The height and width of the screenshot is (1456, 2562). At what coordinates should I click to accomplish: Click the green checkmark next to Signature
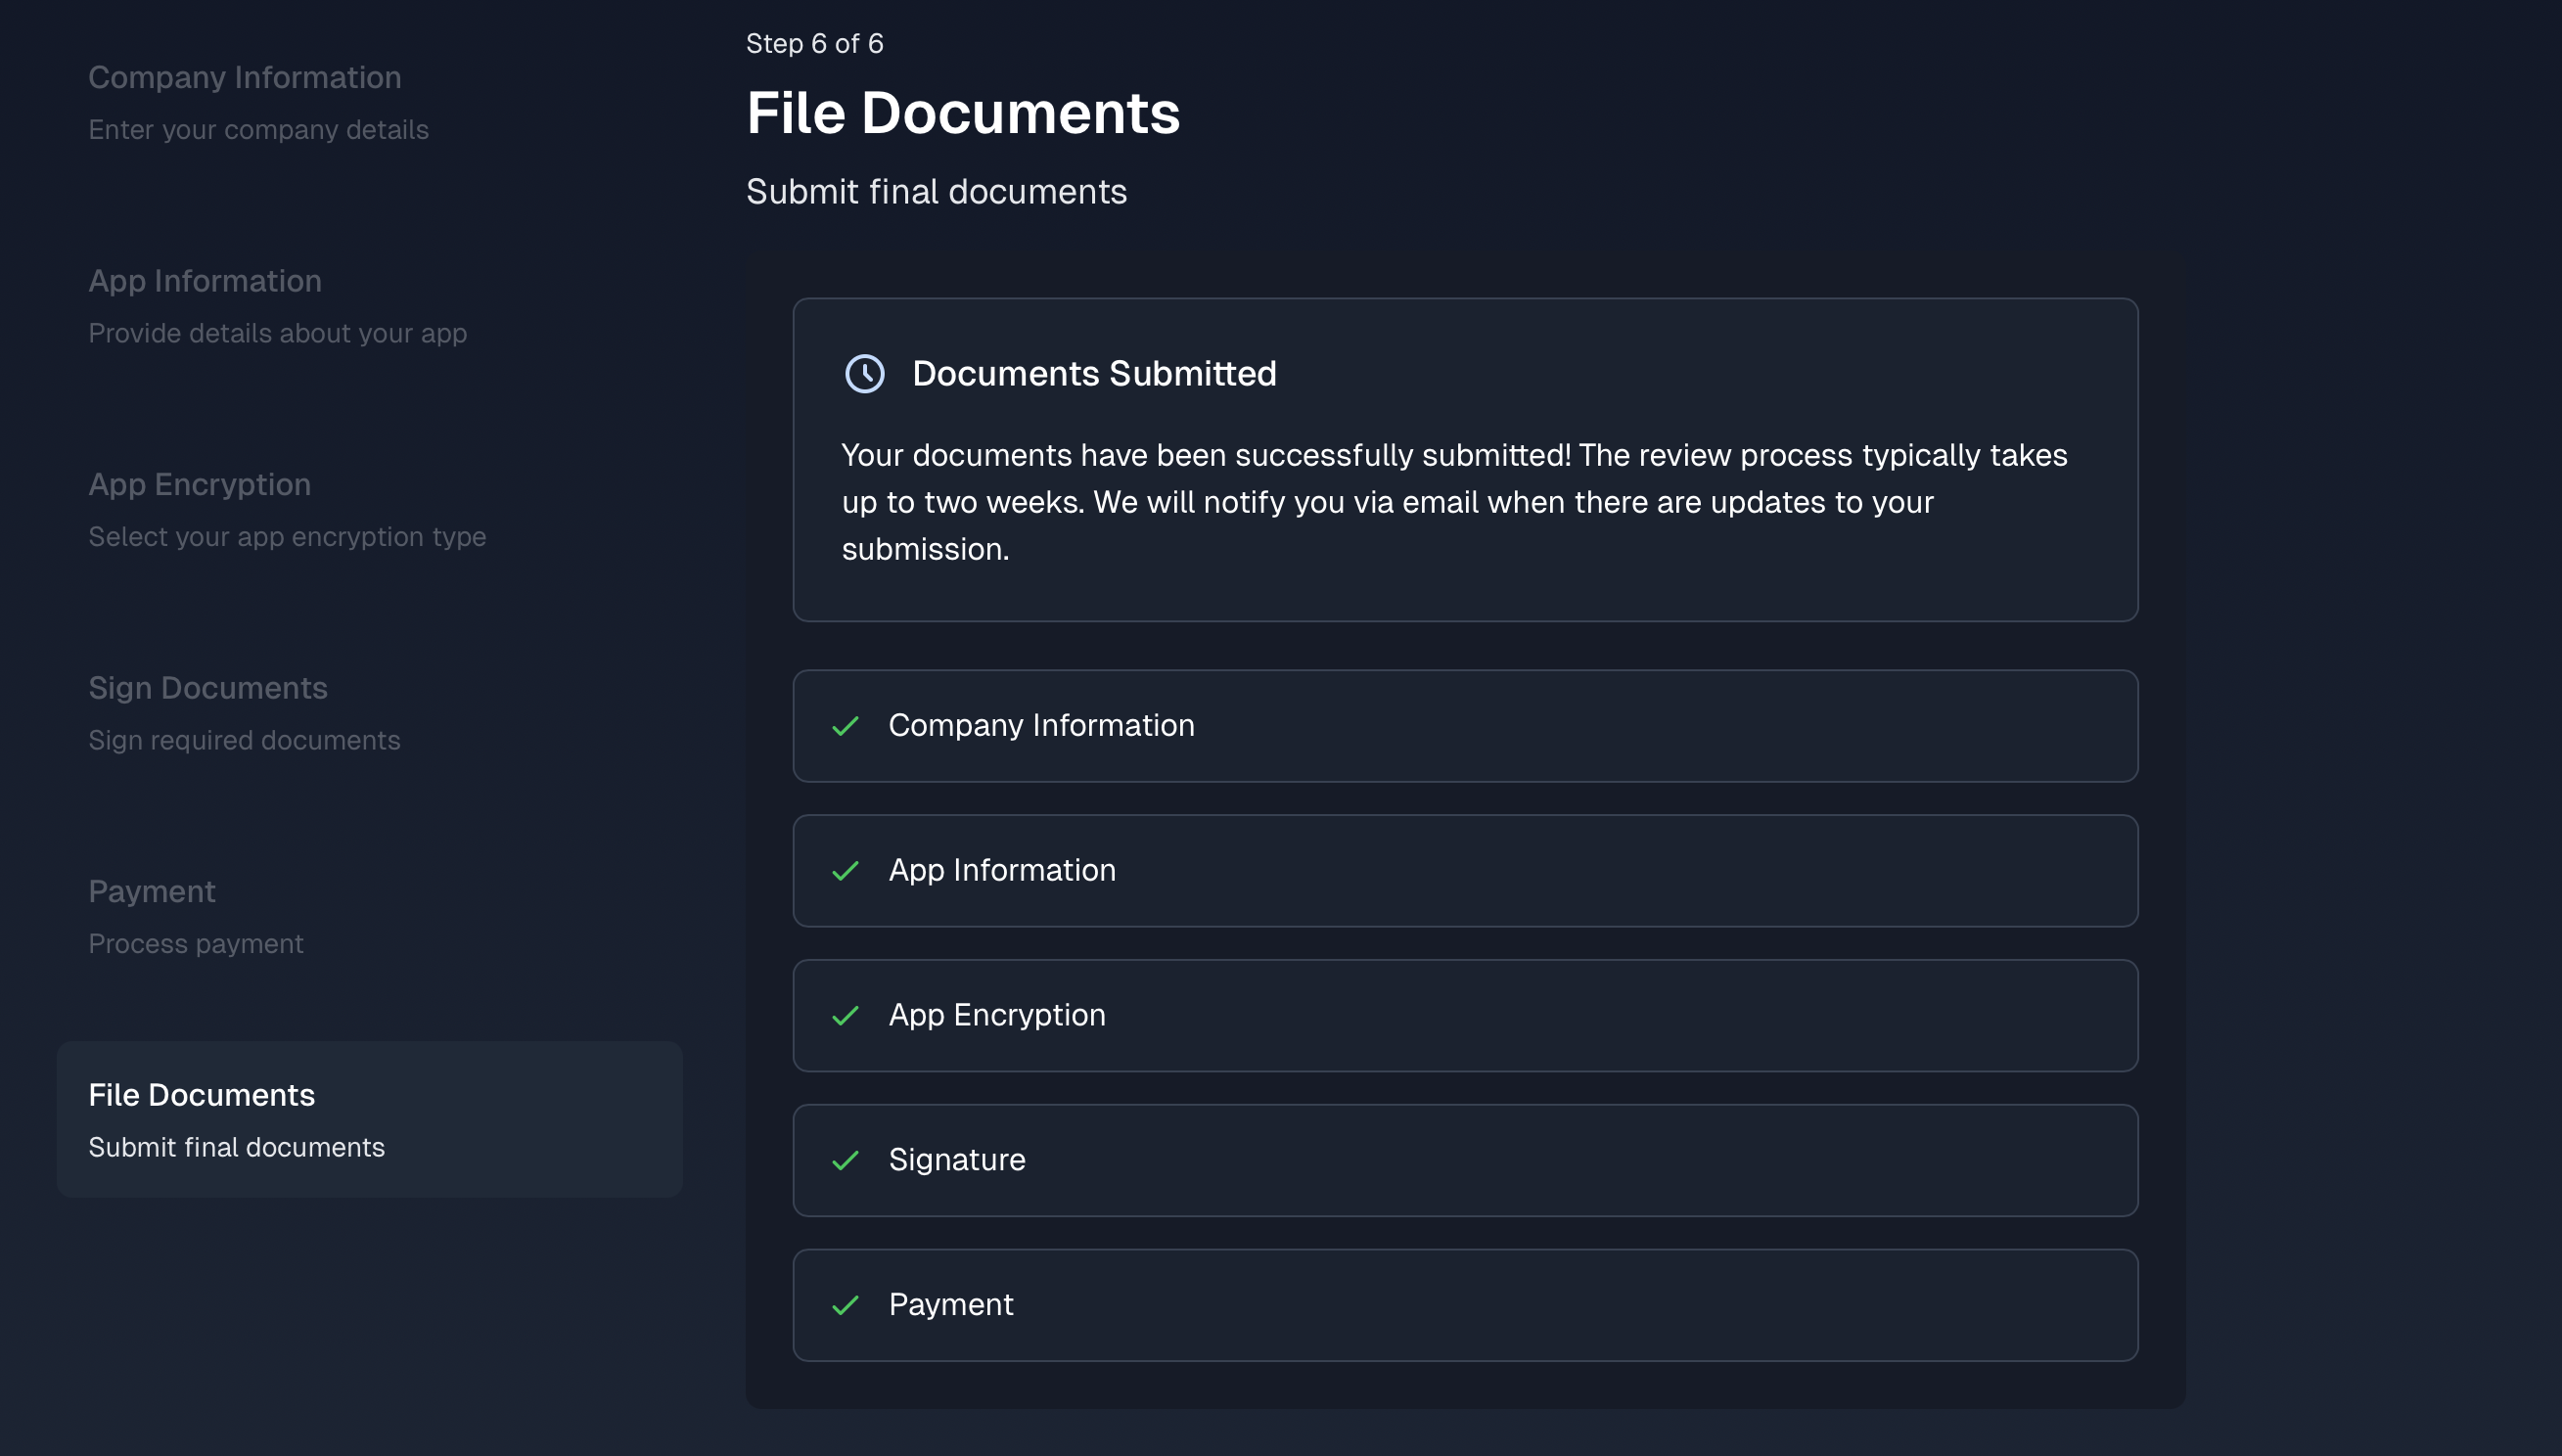[x=845, y=1160]
